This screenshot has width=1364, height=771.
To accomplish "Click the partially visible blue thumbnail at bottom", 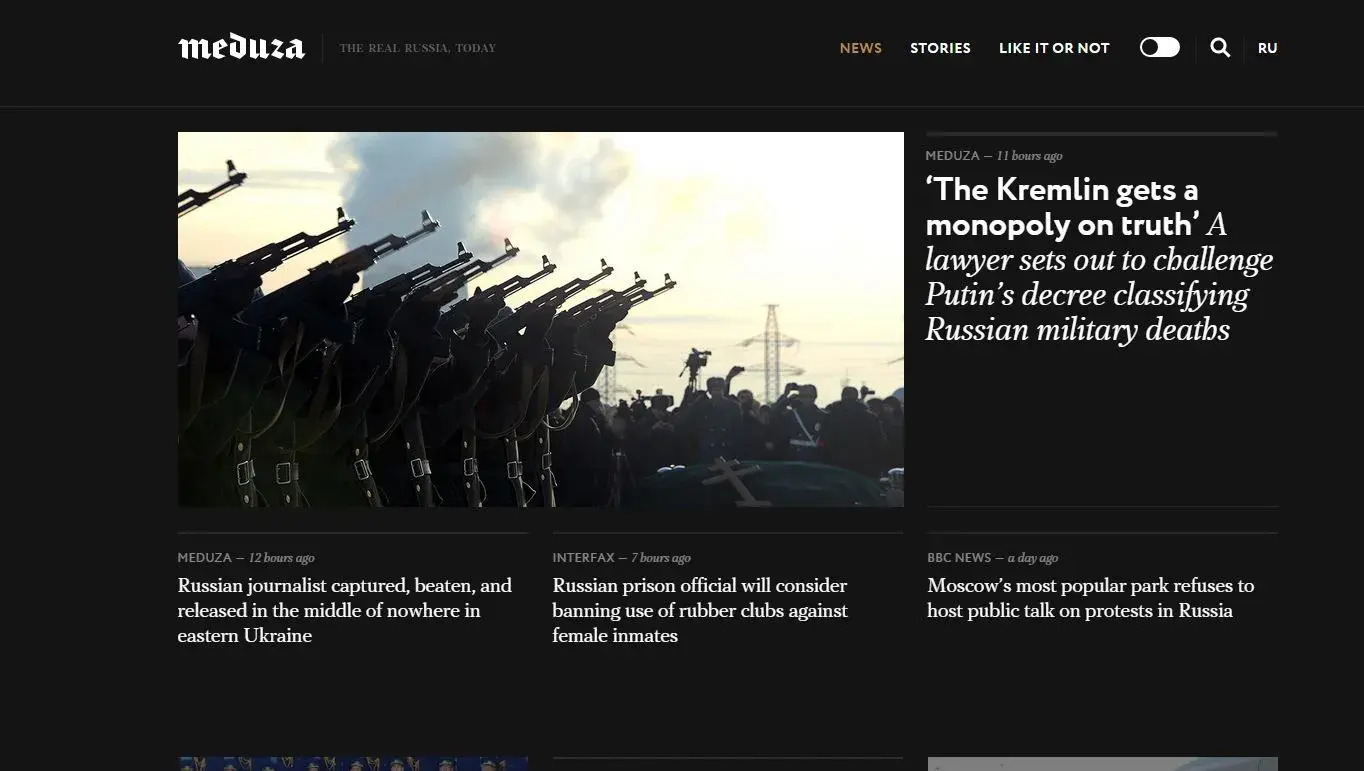I will 352,764.
